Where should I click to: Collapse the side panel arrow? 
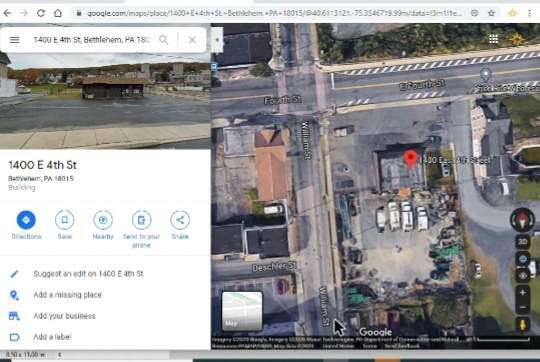217,40
